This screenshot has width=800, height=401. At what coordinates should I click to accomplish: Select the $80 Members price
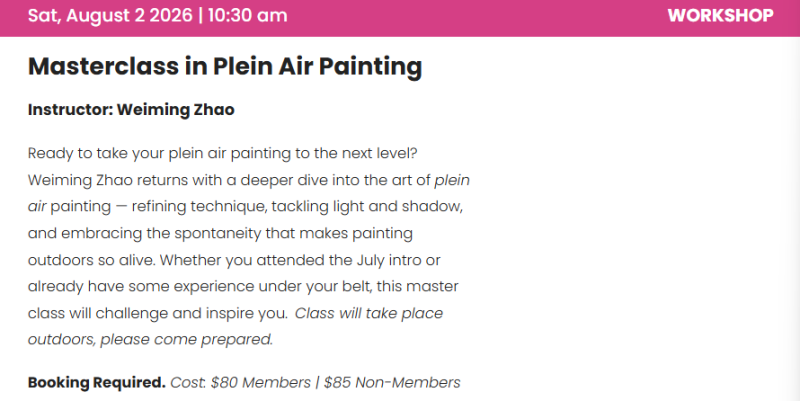click(260, 383)
